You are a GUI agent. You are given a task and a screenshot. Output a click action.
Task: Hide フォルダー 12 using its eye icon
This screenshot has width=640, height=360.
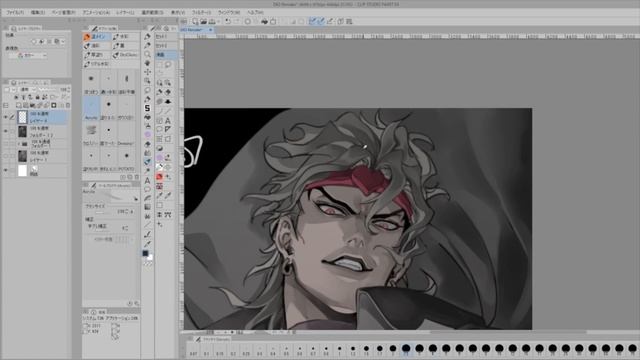tap(6, 131)
